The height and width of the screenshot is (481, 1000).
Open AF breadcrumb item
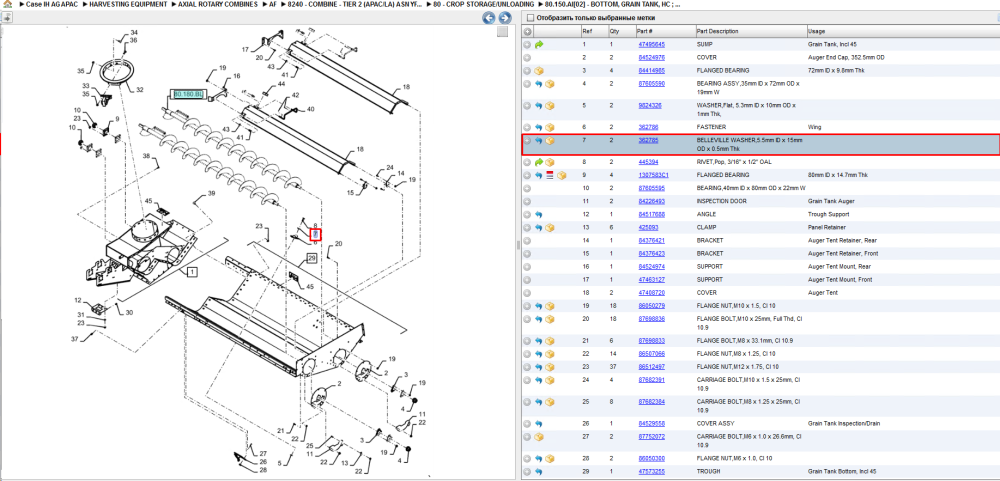[x=273, y=4]
